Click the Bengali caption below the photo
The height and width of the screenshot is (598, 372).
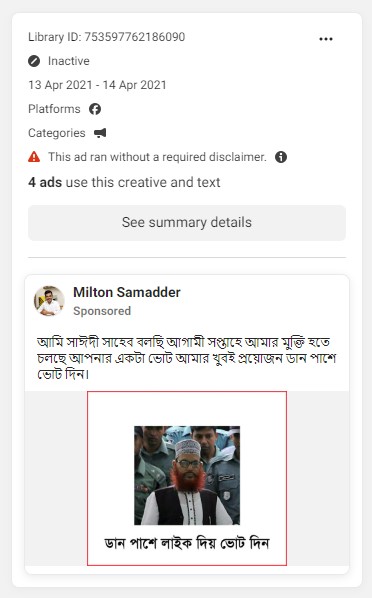187,543
